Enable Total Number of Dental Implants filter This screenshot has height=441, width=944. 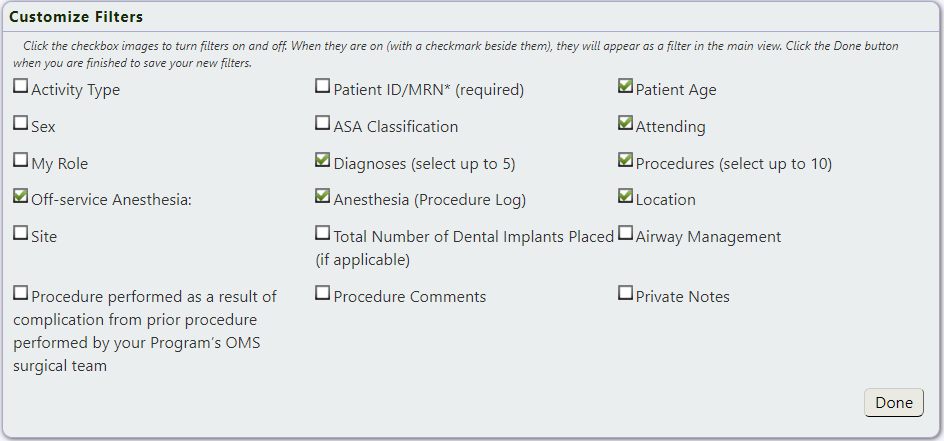pyautogui.click(x=323, y=232)
